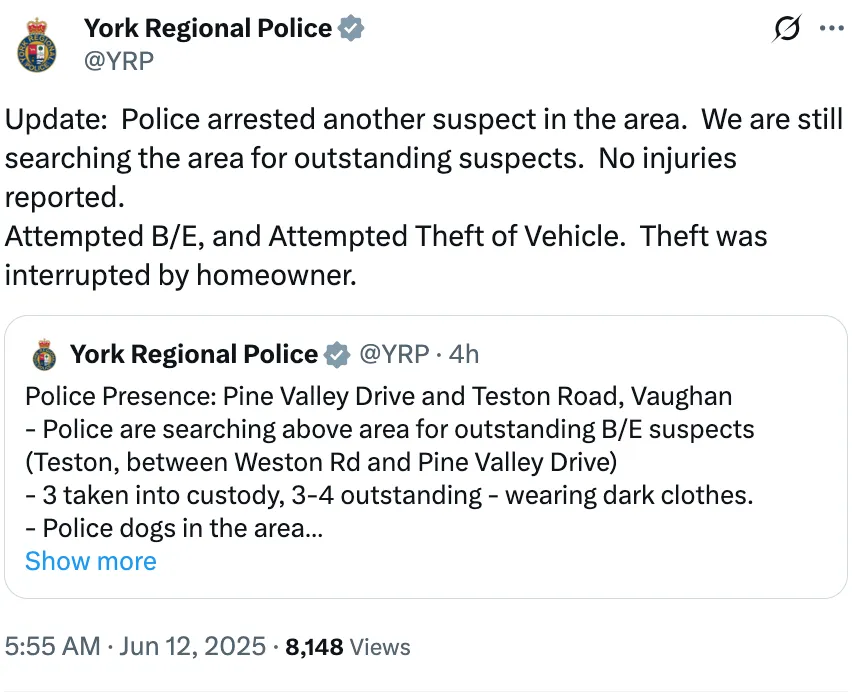Expand the quoted post with Show more

[91, 561]
